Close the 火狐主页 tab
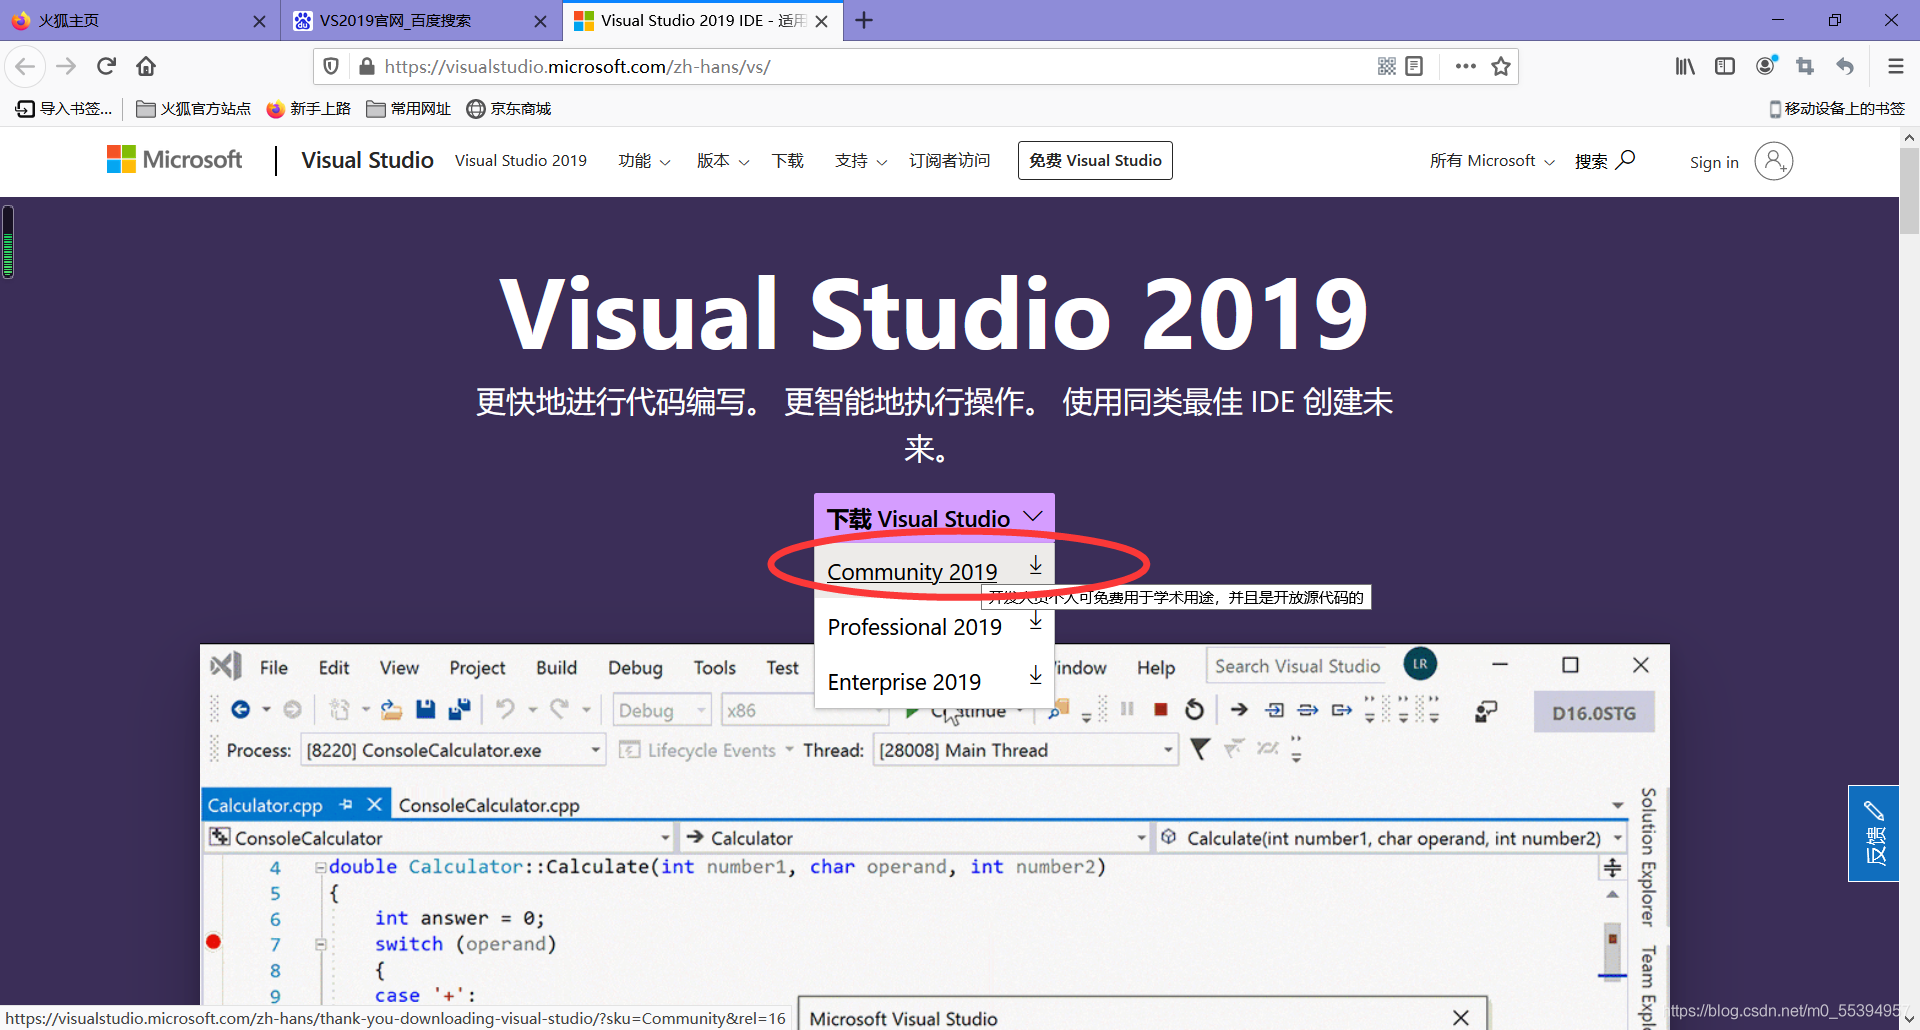This screenshot has height=1030, width=1920. pyautogui.click(x=259, y=21)
